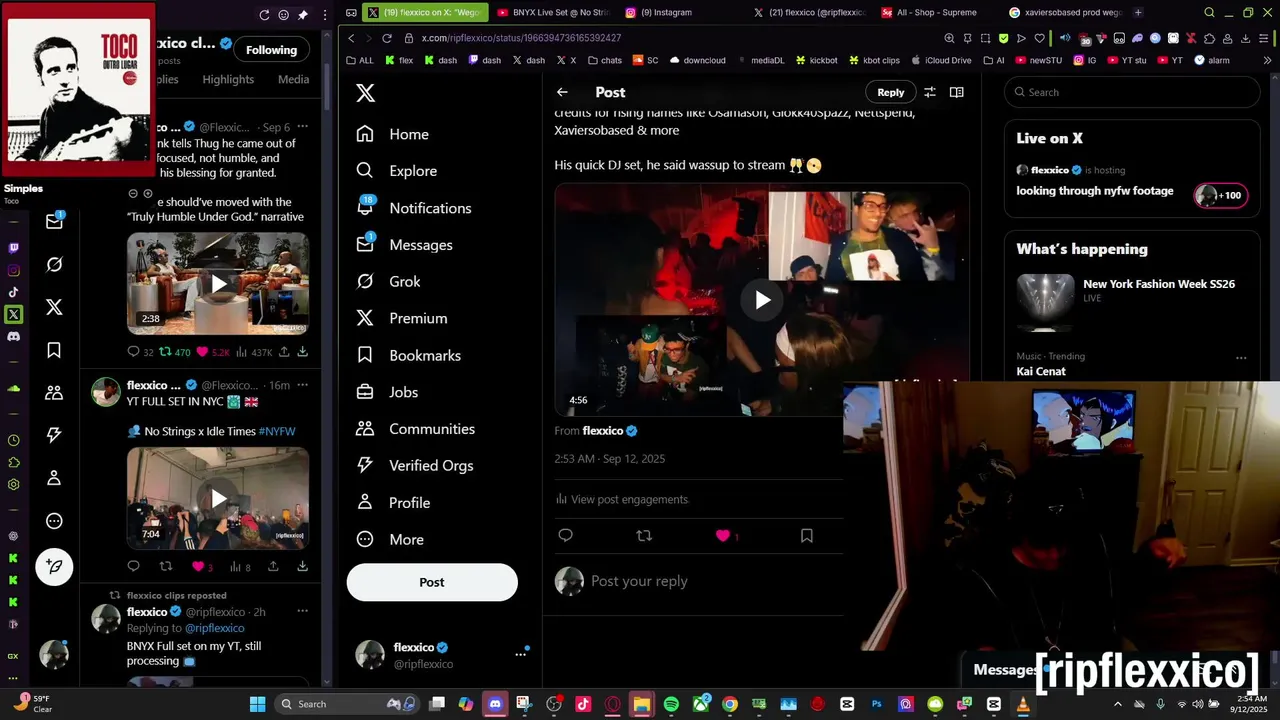
Task: Open Bookmarks icon in X sidebar panel
Action: pyautogui.click(x=54, y=350)
